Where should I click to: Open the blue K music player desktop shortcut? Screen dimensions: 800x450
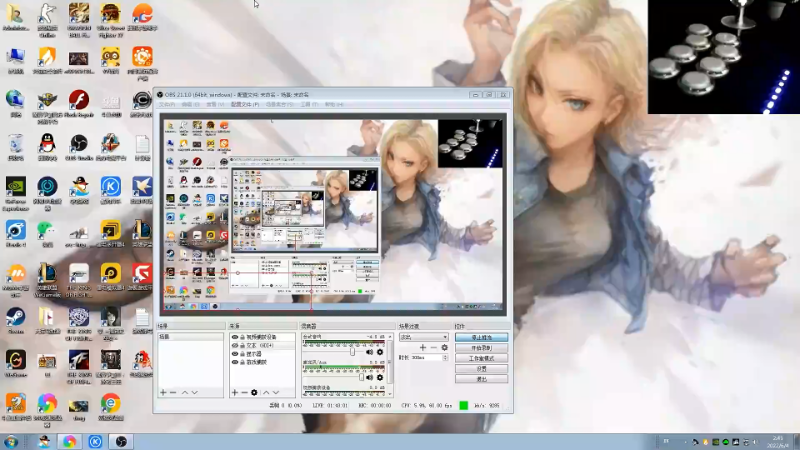[110, 191]
